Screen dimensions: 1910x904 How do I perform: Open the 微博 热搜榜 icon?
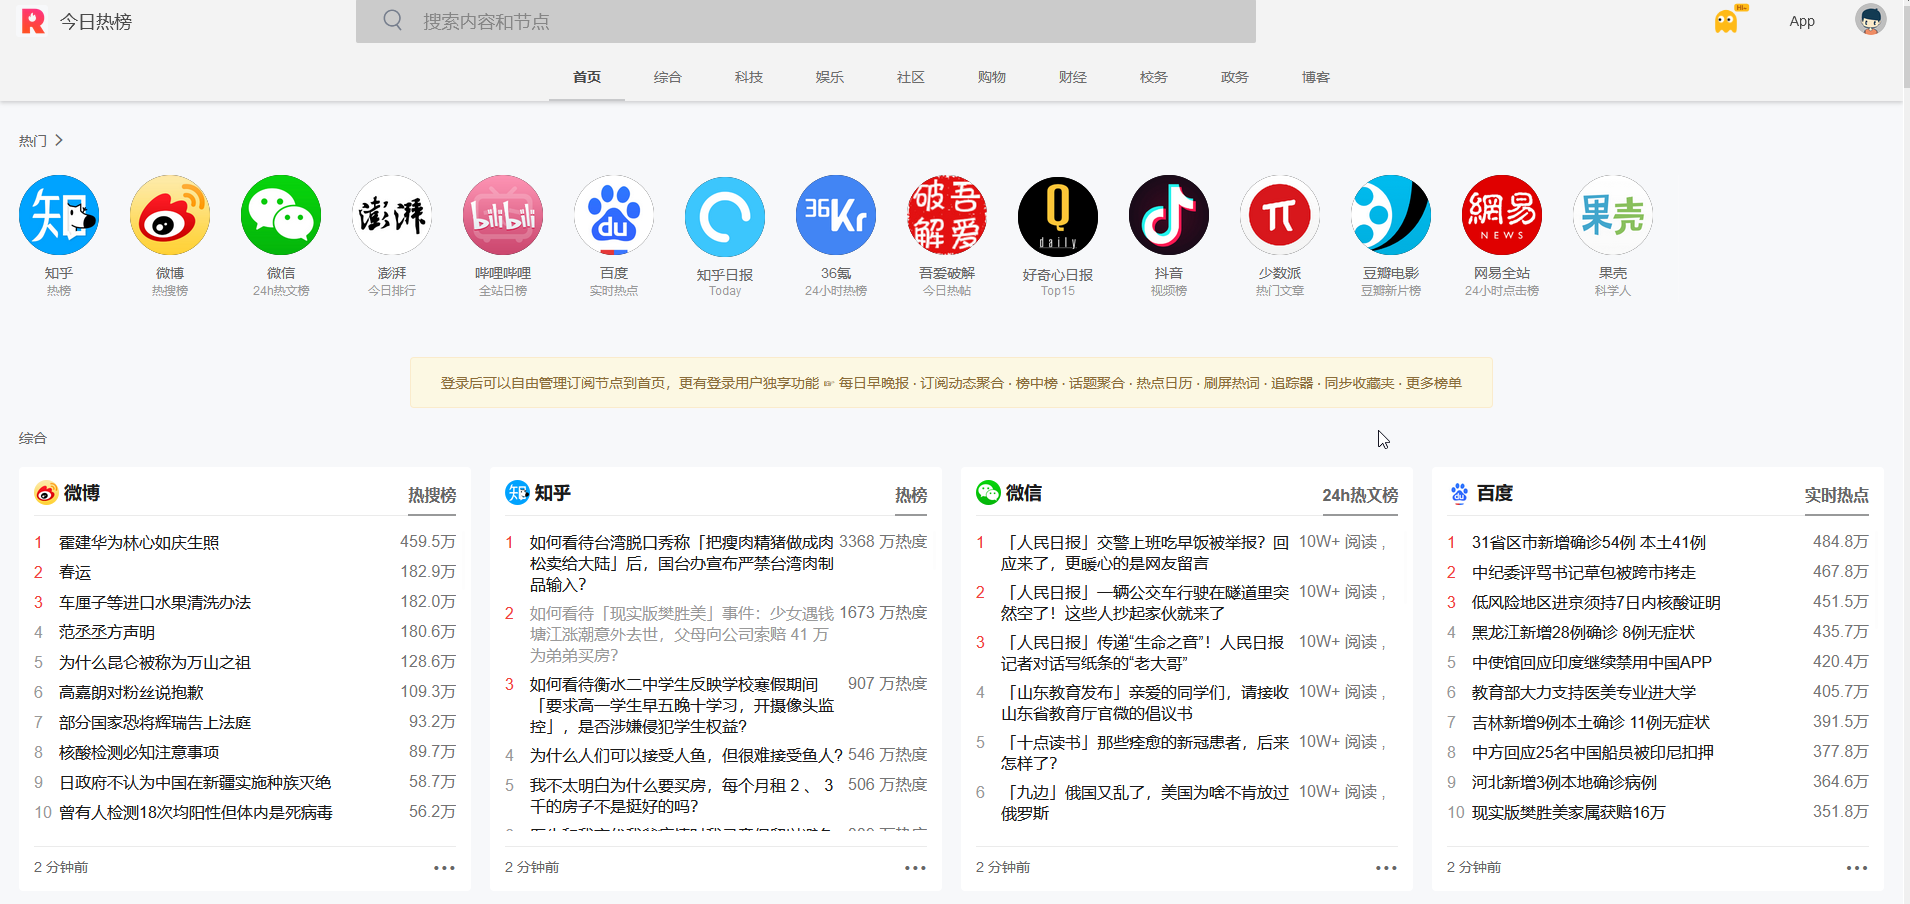tap(170, 215)
